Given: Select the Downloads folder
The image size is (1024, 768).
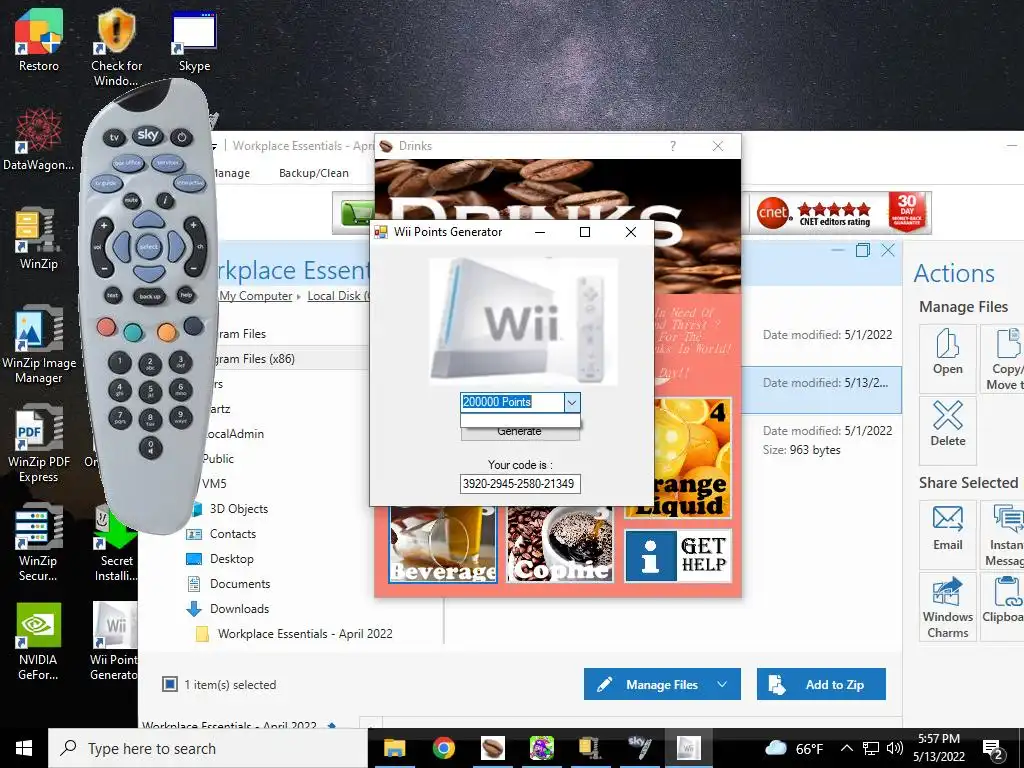Looking at the screenshot, I should (x=239, y=609).
